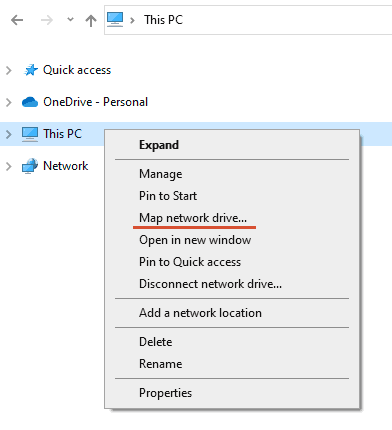Select the Quick access star icon
Screen dimensions: 392x430
point(31,70)
